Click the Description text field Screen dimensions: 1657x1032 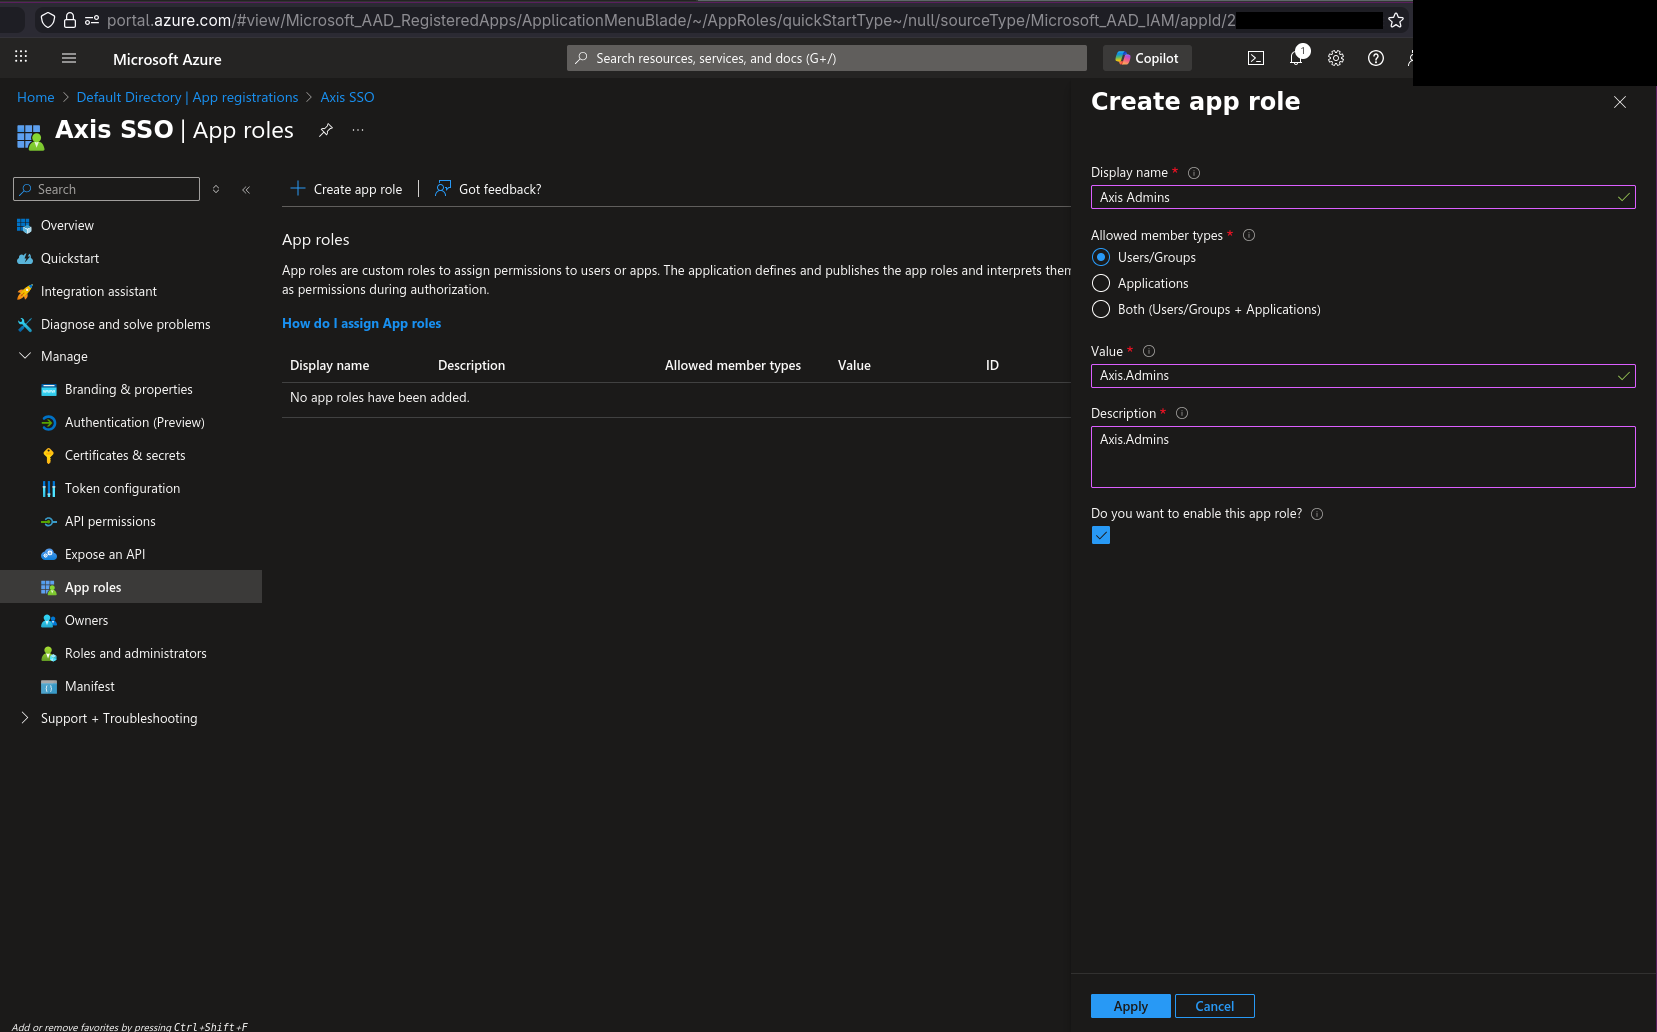pyautogui.click(x=1362, y=456)
